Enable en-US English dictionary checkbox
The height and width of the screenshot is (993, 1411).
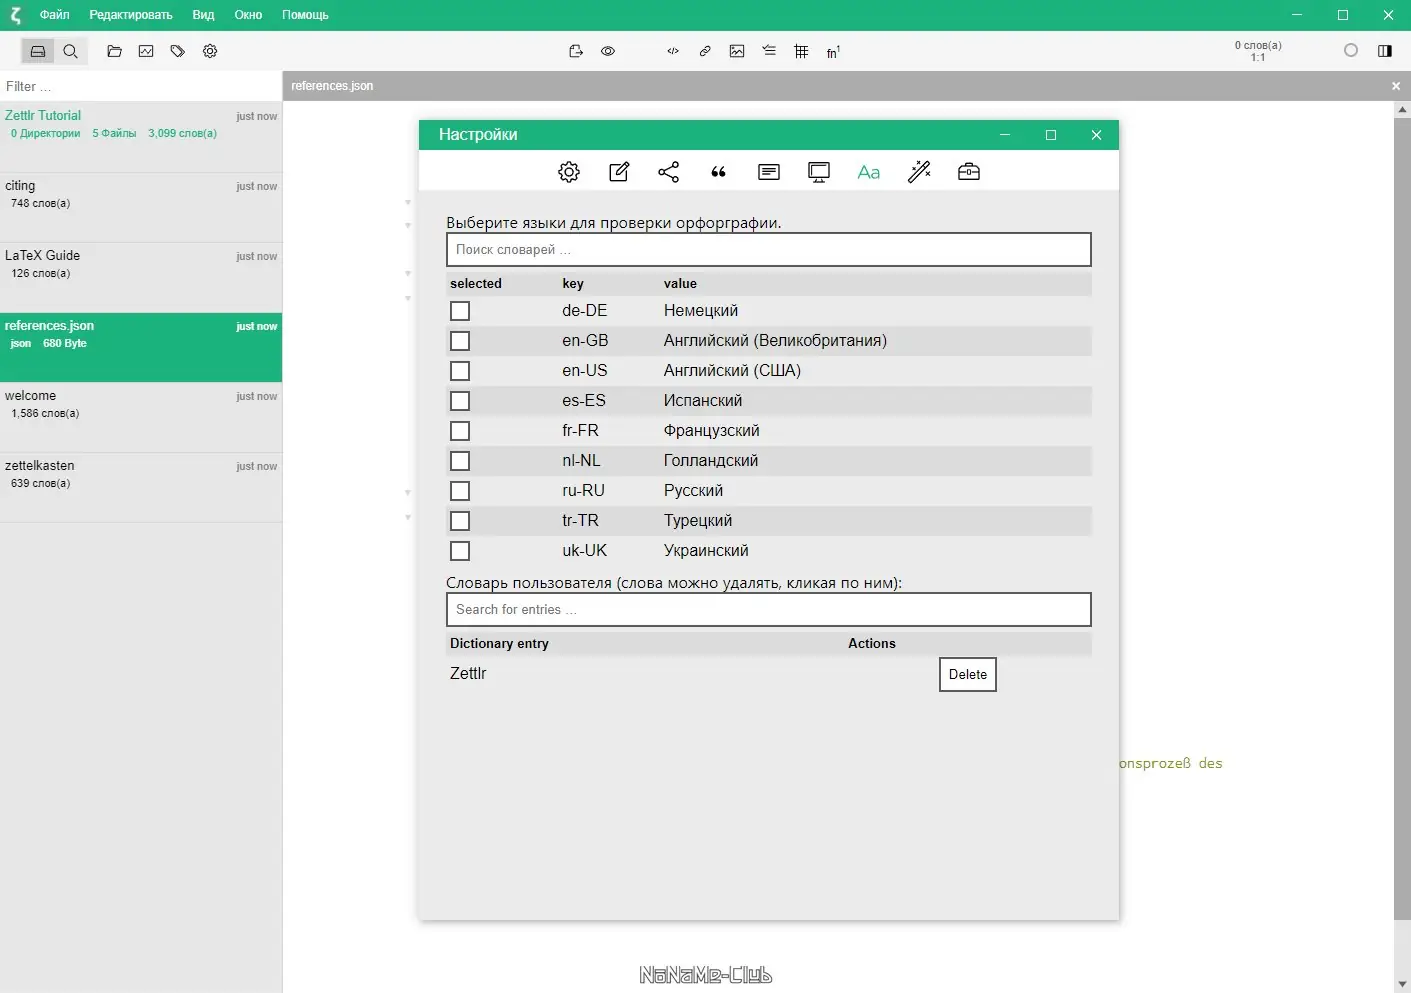coord(460,371)
